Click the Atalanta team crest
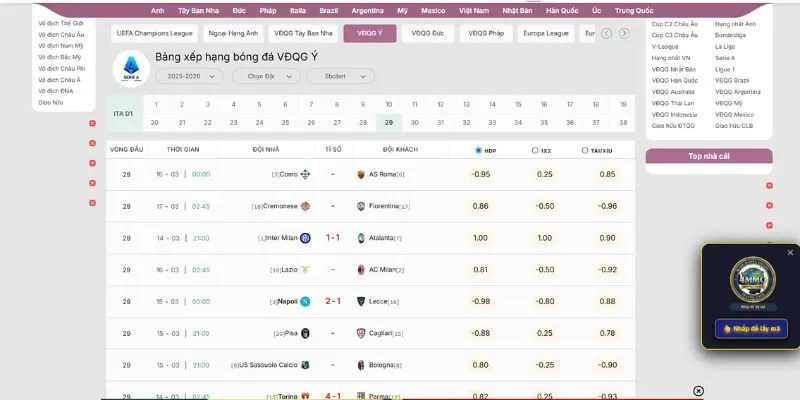The width and height of the screenshot is (800, 400). coord(361,238)
